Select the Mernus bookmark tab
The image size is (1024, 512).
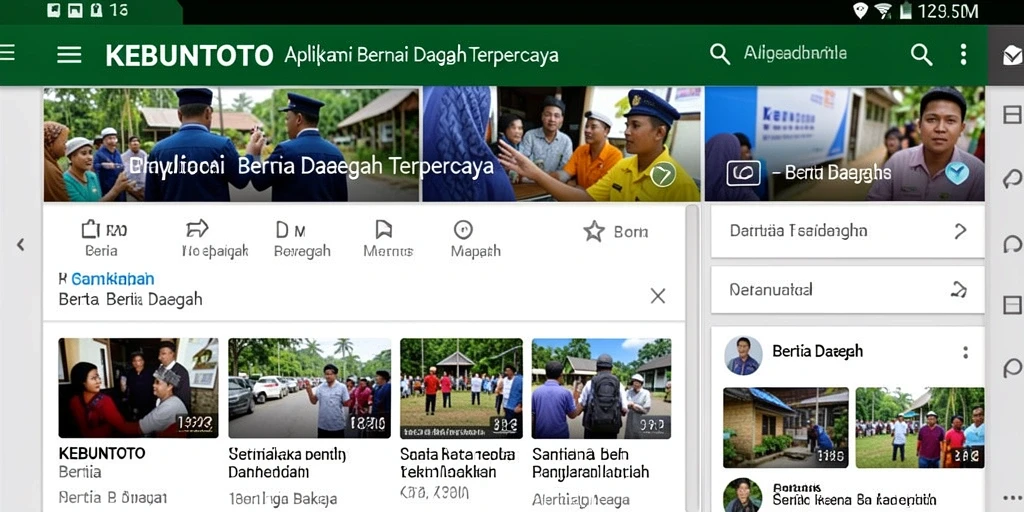click(388, 238)
